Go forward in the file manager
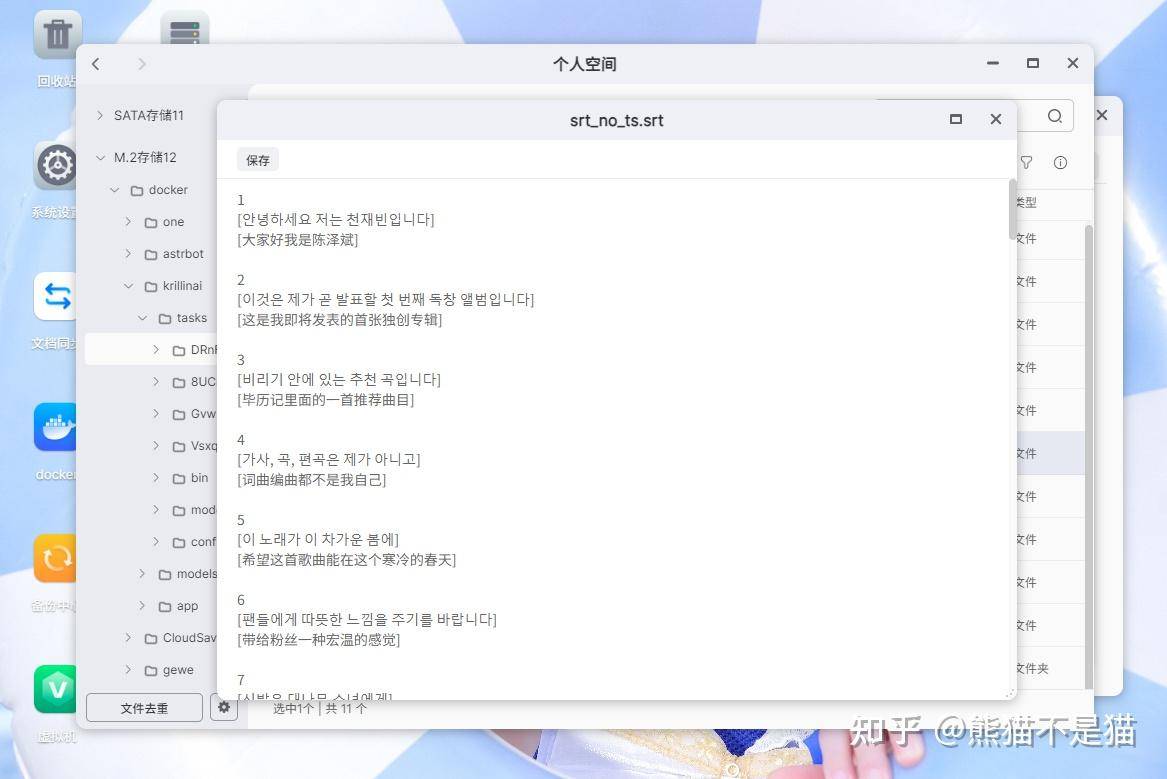 pyautogui.click(x=141, y=64)
